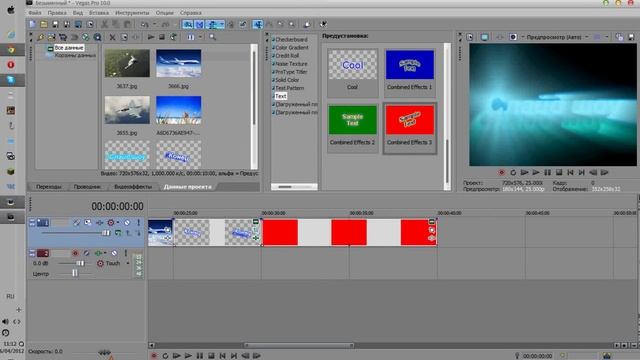Screen dimensions: 640x360
Task: Open the Файл menu
Action: point(35,13)
